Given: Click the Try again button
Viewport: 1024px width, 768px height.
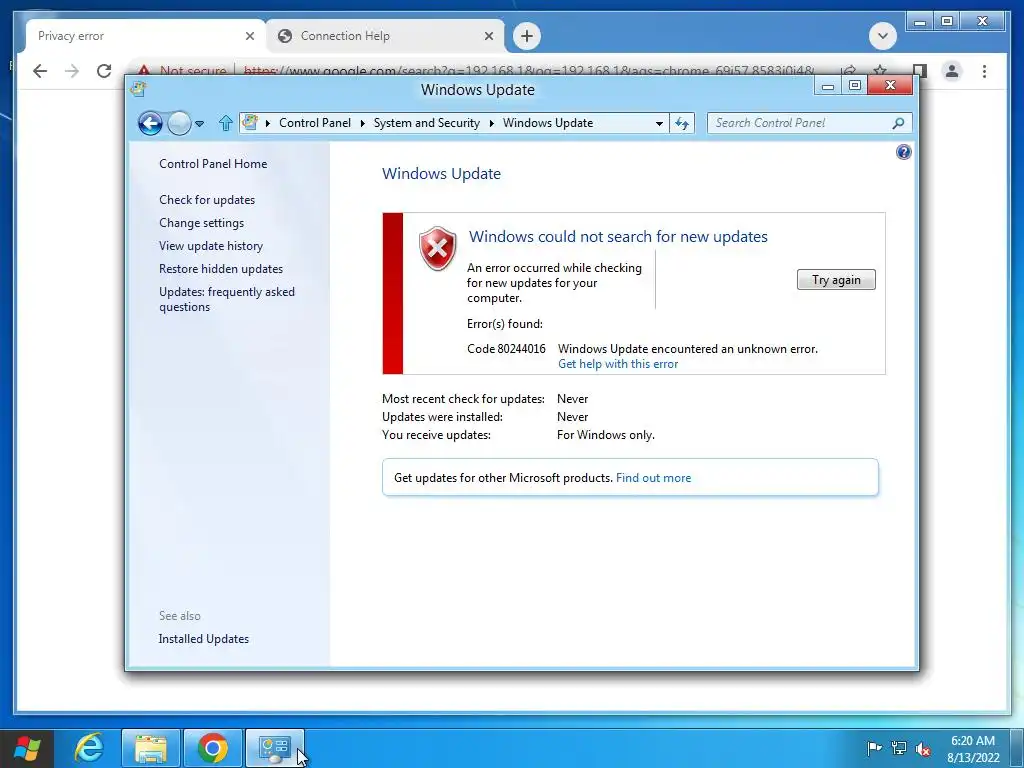Looking at the screenshot, I should 836,280.
